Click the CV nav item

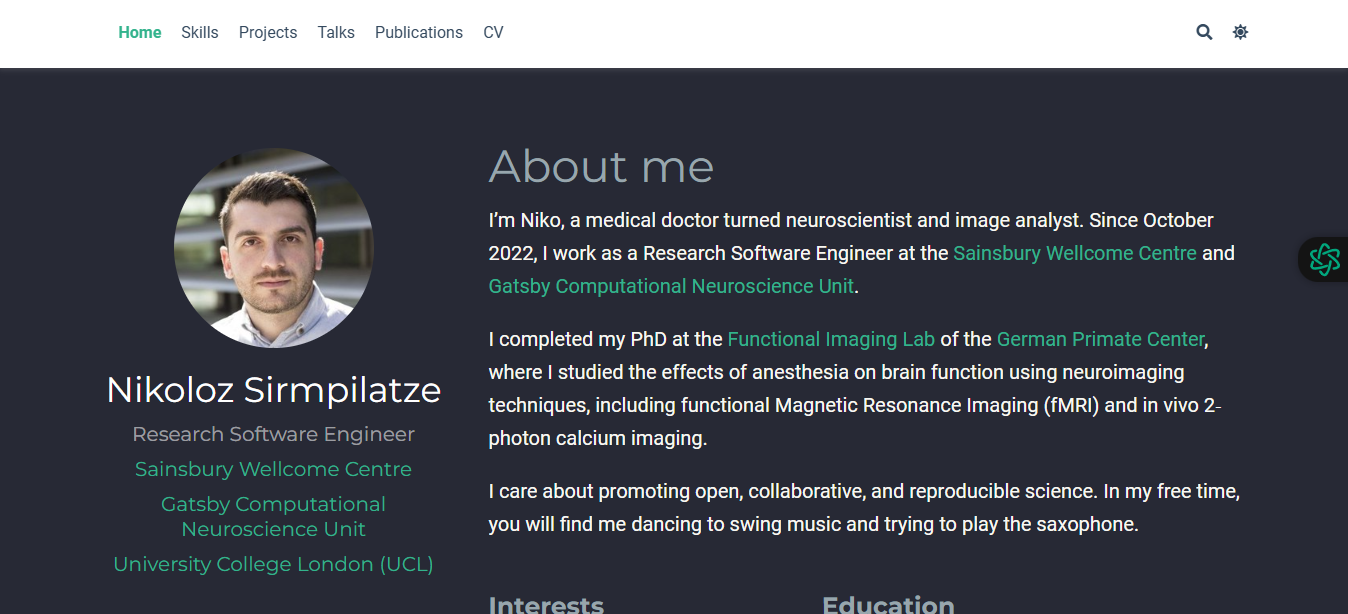coord(493,32)
